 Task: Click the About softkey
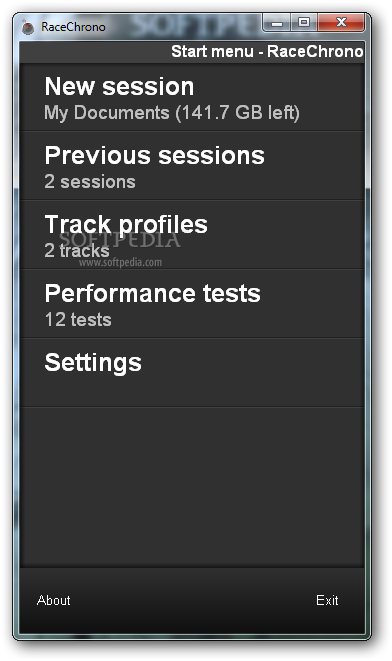(54, 600)
